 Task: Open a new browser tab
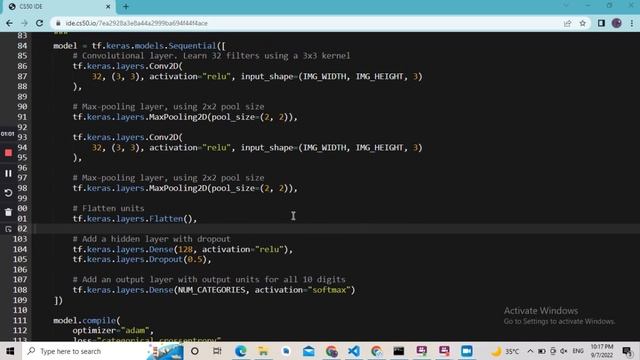tap(126, 7)
